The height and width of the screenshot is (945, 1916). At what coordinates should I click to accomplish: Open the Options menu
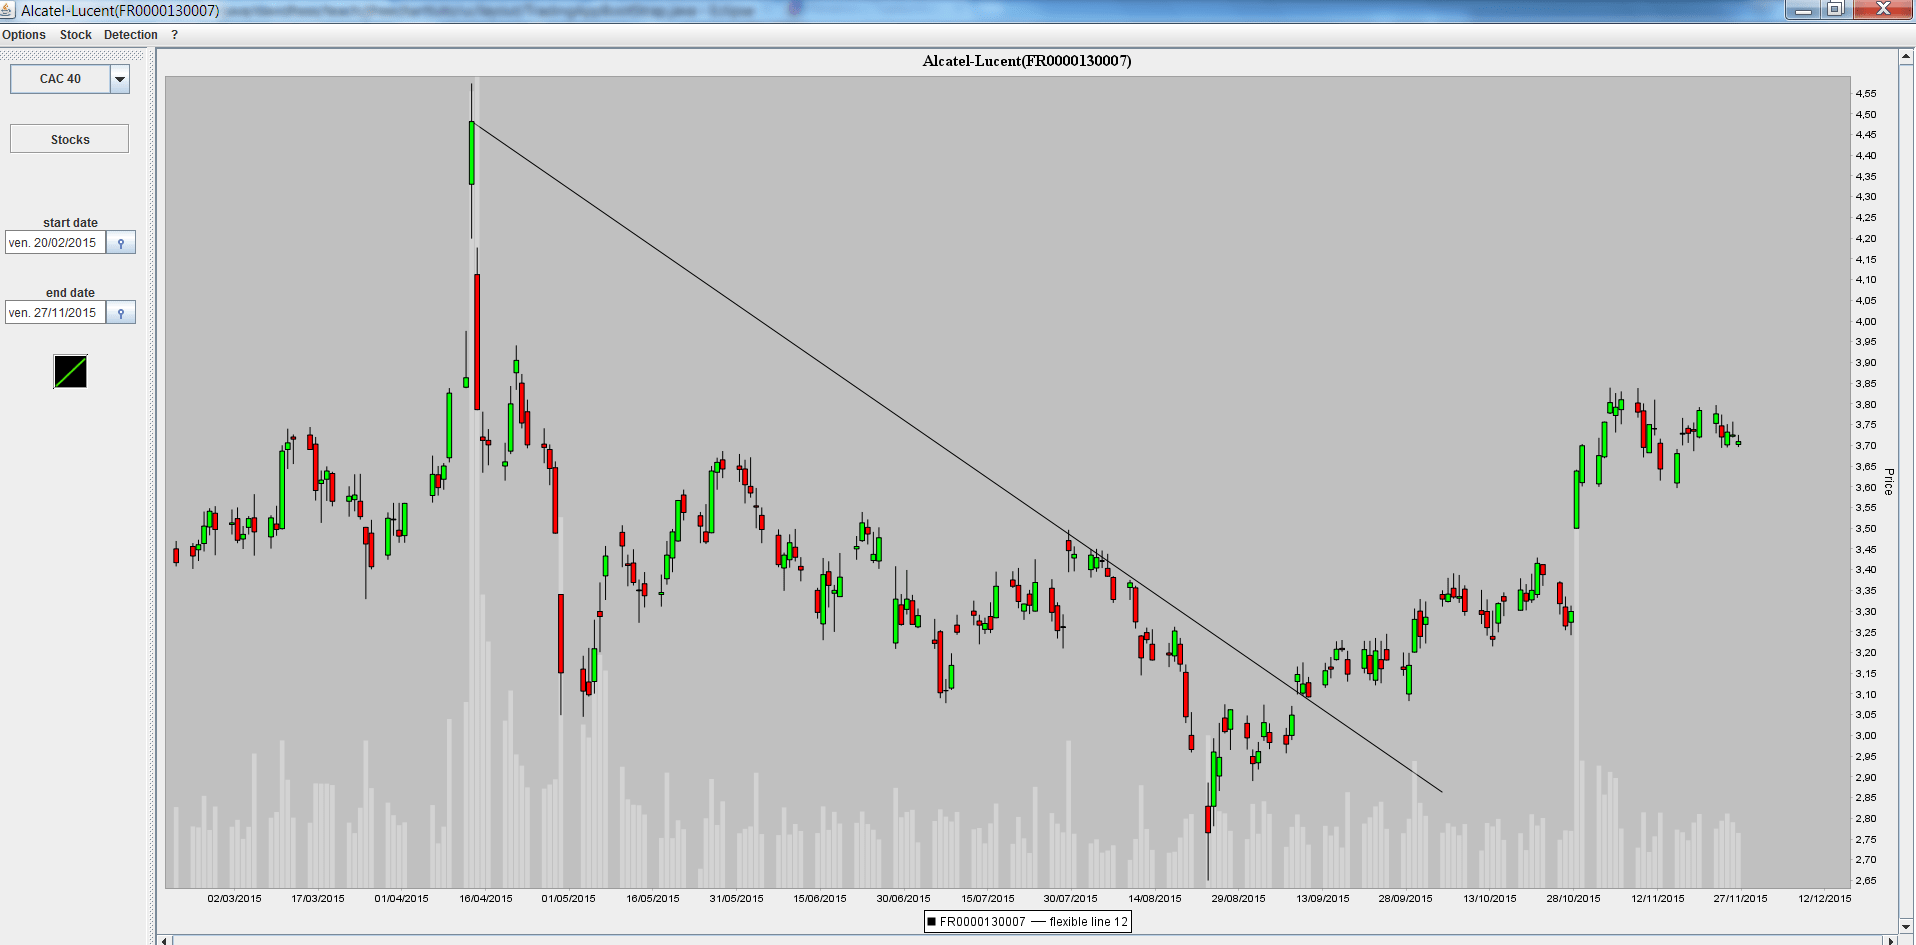tap(24, 35)
